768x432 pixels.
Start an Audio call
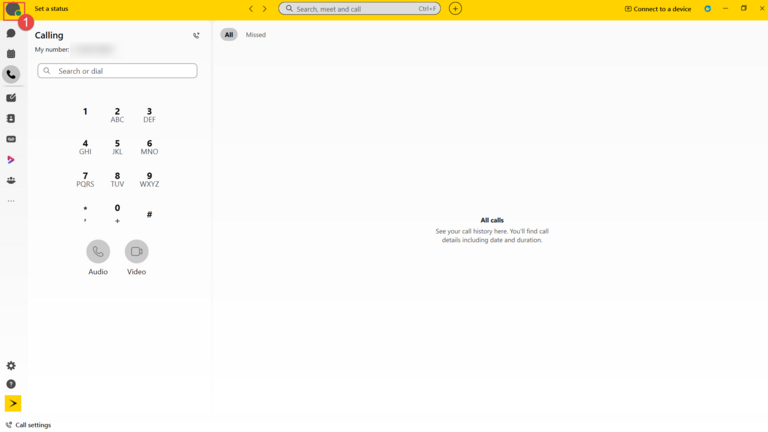coord(98,252)
